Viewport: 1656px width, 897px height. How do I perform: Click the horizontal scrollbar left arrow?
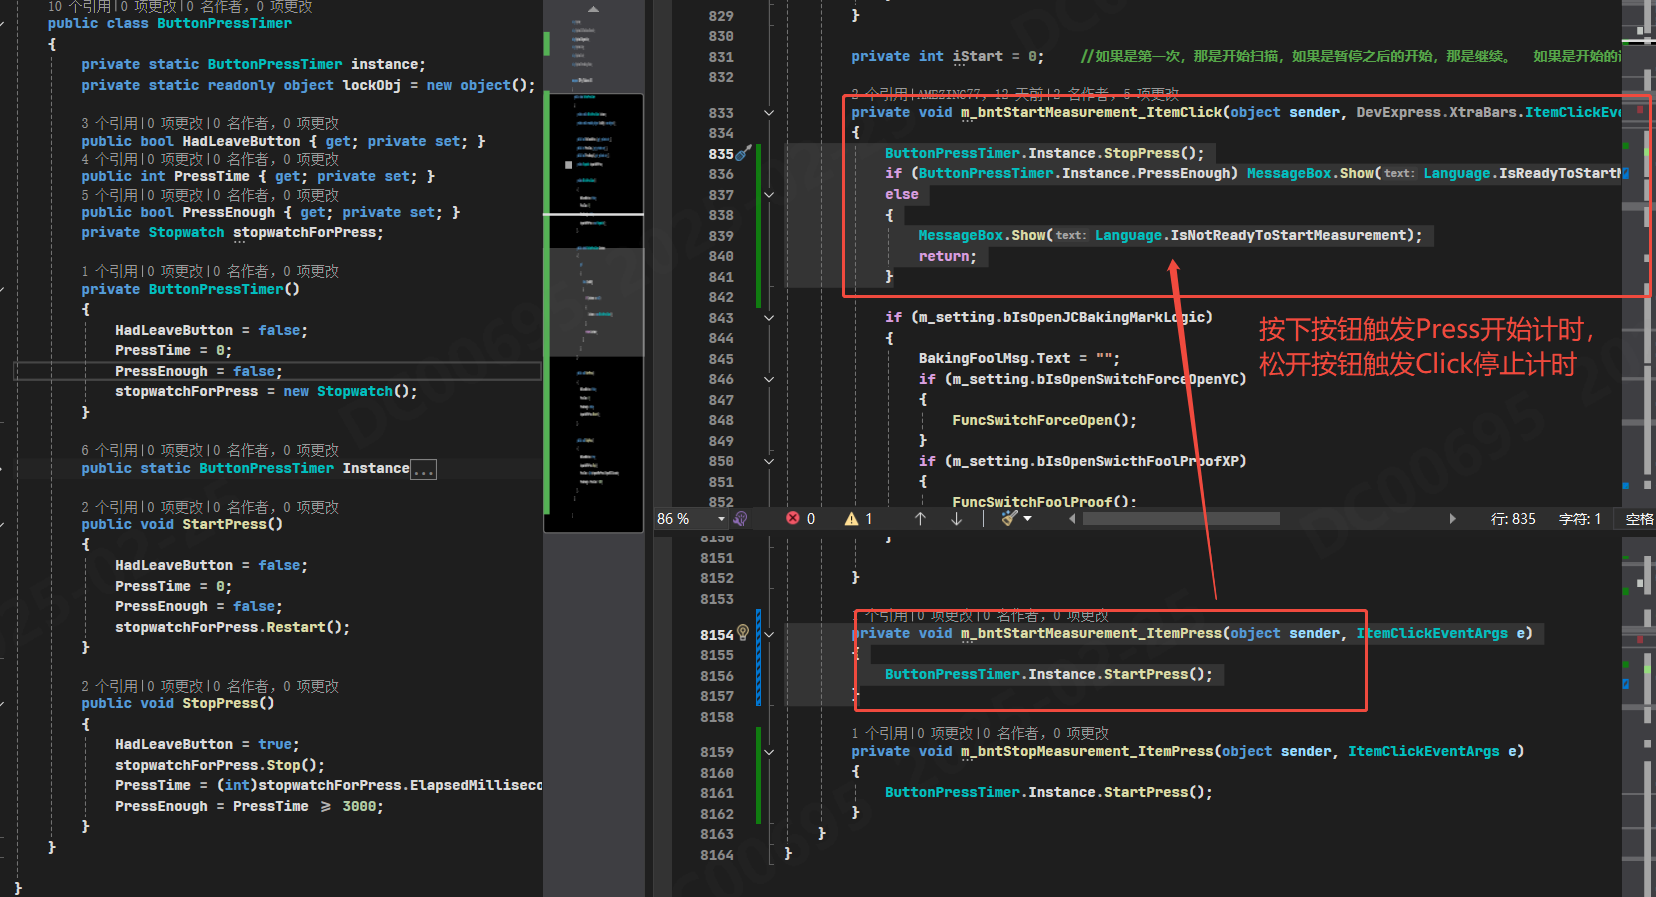tap(1072, 519)
